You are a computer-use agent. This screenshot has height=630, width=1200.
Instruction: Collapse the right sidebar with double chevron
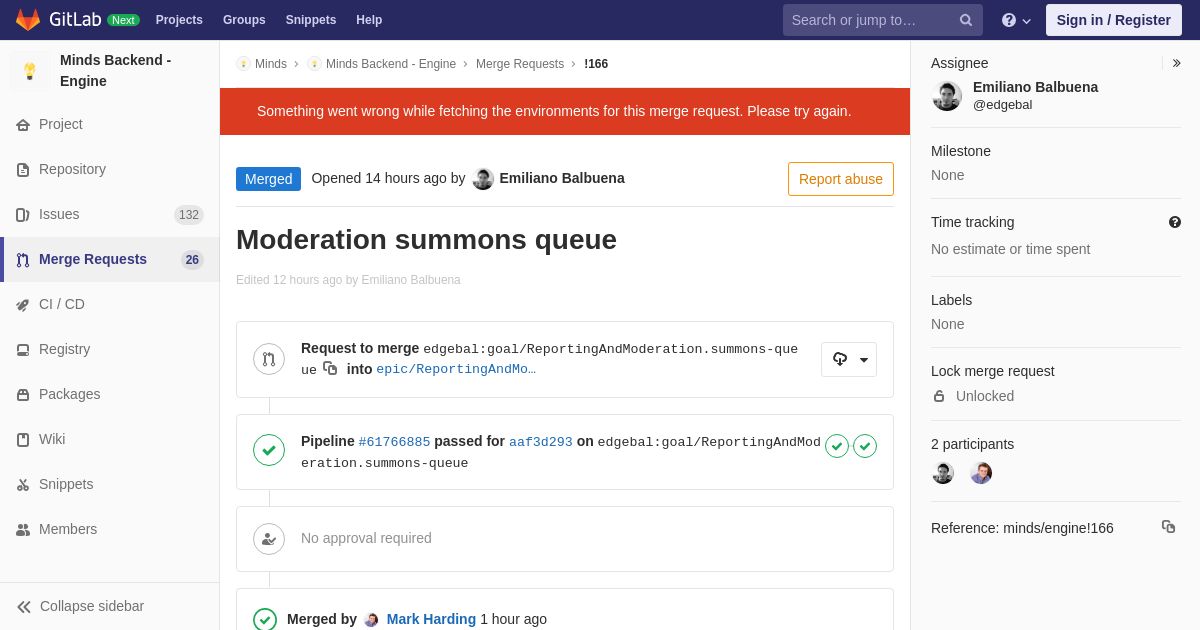(x=1176, y=63)
